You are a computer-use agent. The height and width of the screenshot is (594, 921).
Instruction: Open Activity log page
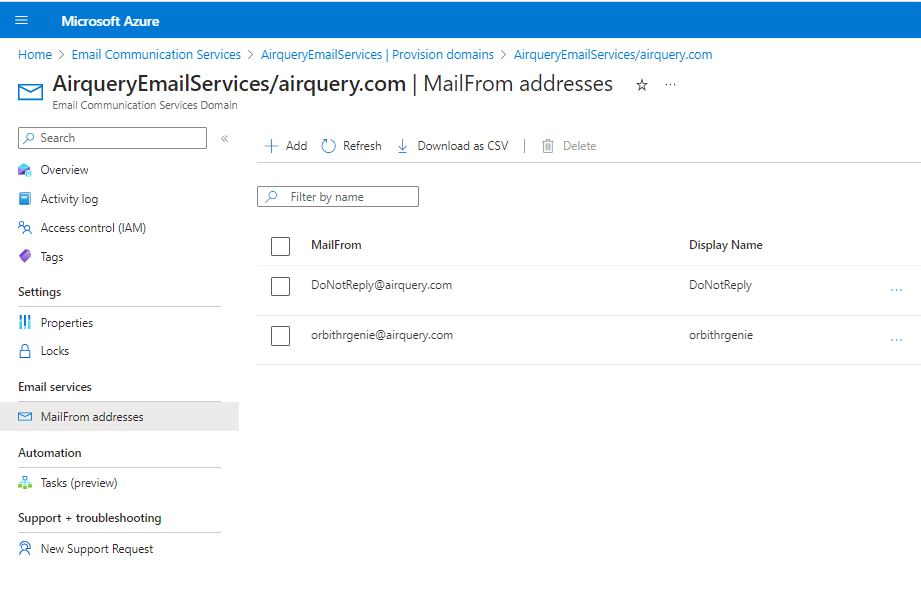69,199
